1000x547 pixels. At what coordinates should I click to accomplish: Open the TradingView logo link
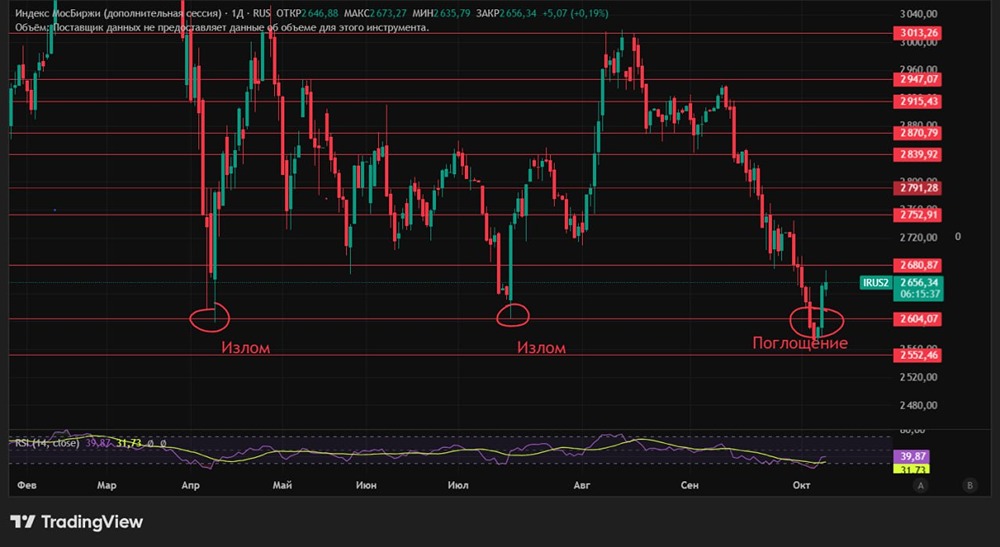(77, 522)
